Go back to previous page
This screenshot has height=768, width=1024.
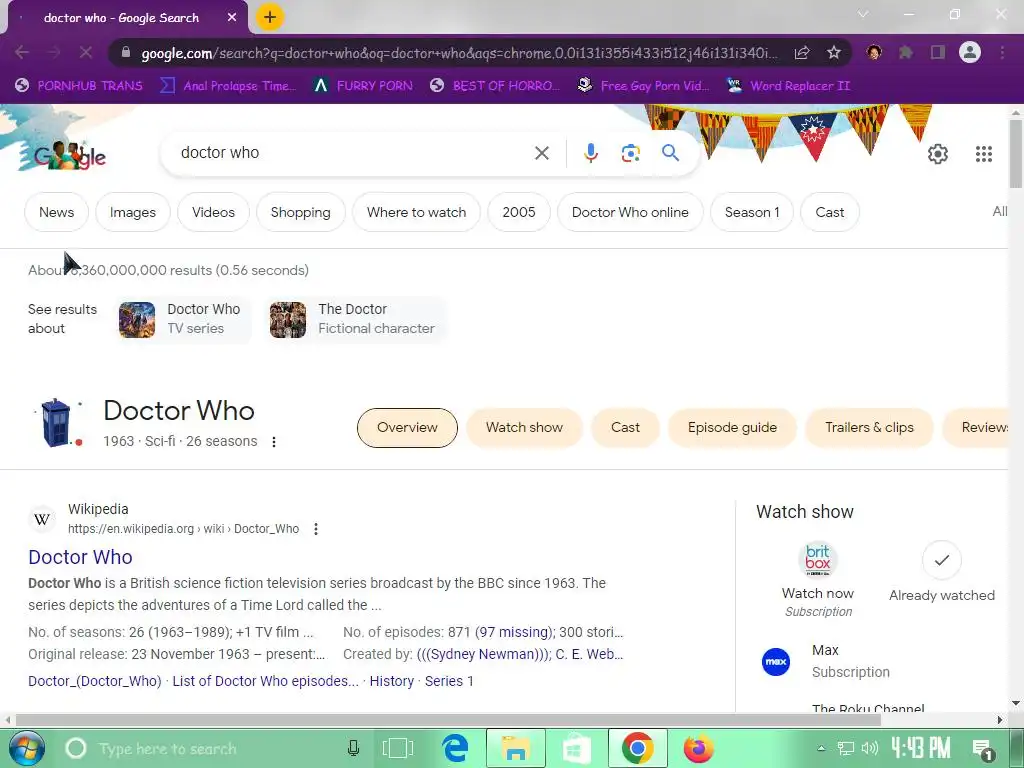coord(22,52)
